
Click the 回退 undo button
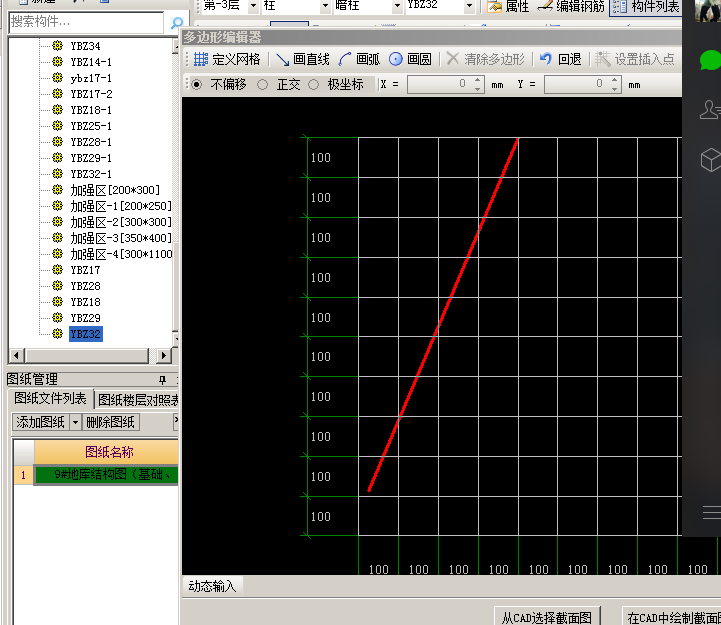560,59
